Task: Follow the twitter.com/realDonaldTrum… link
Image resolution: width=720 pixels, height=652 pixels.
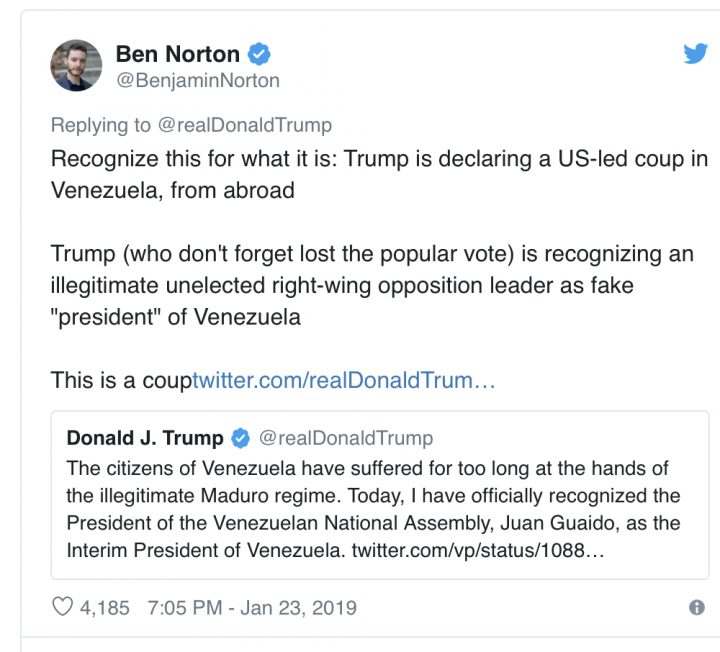Action: coord(344,381)
